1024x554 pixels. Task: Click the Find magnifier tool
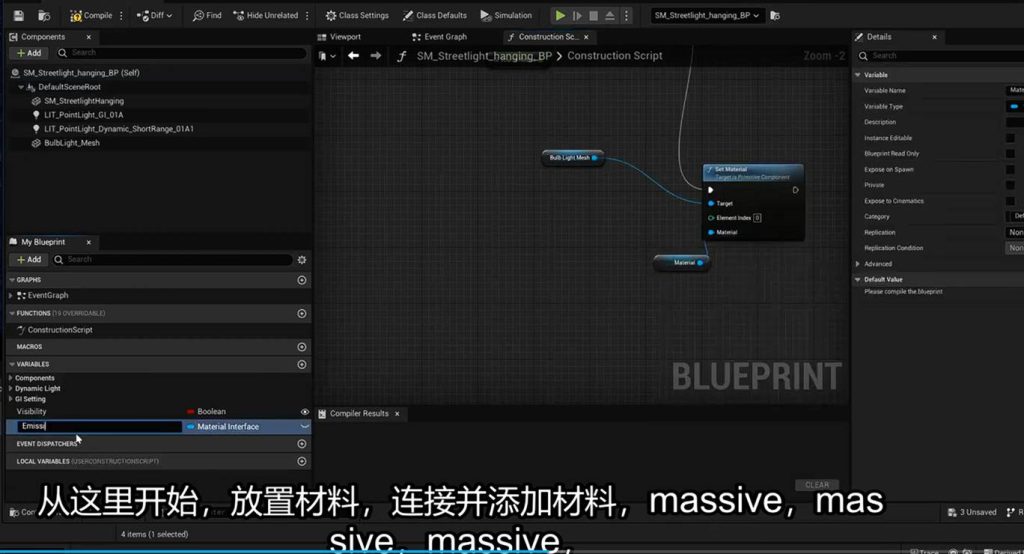207,15
